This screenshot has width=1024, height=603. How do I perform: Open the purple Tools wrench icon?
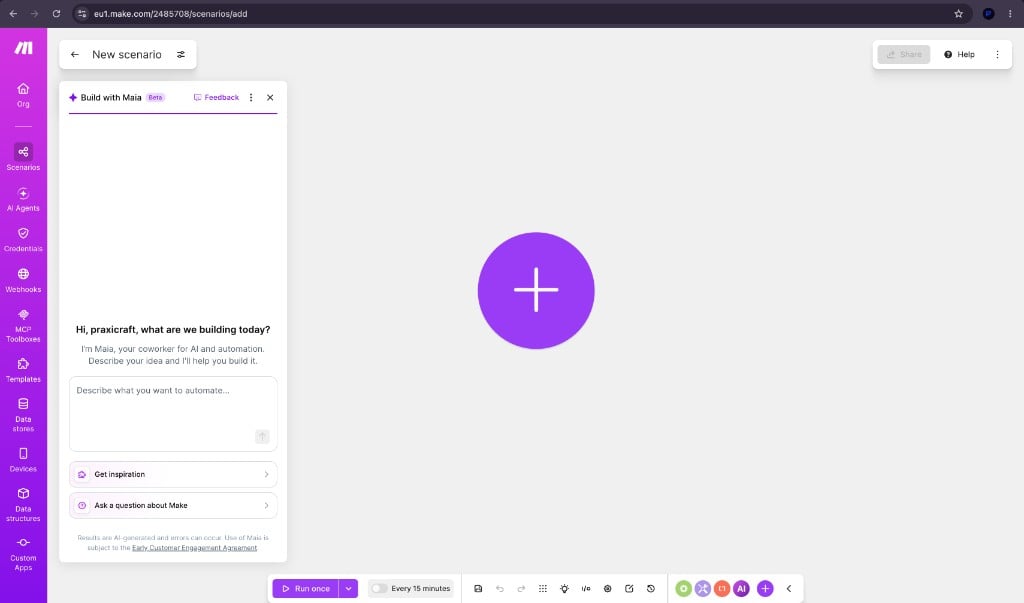pyautogui.click(x=703, y=588)
